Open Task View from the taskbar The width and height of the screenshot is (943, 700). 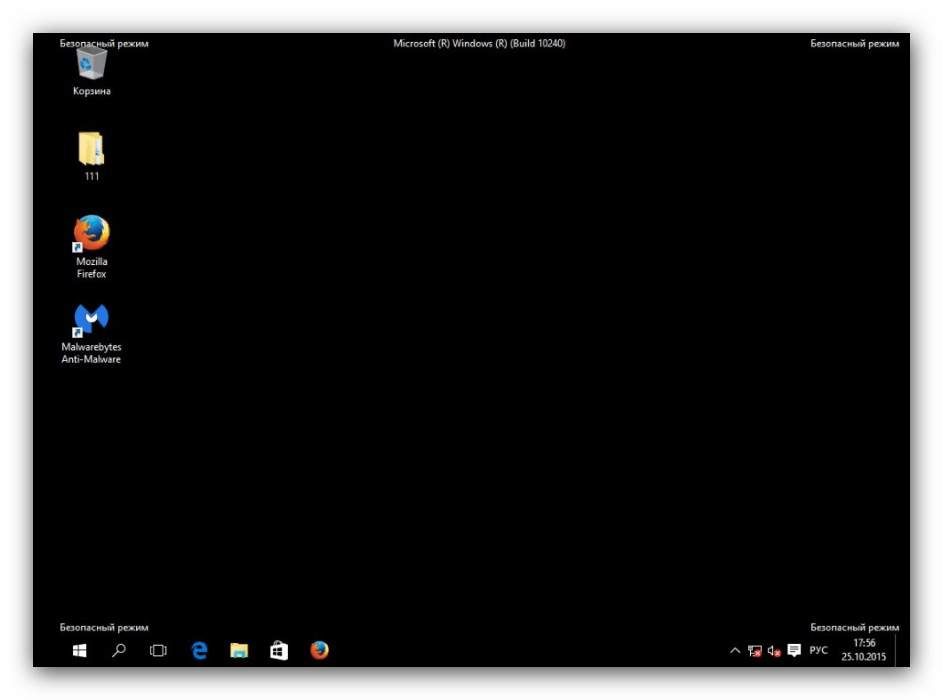158,651
